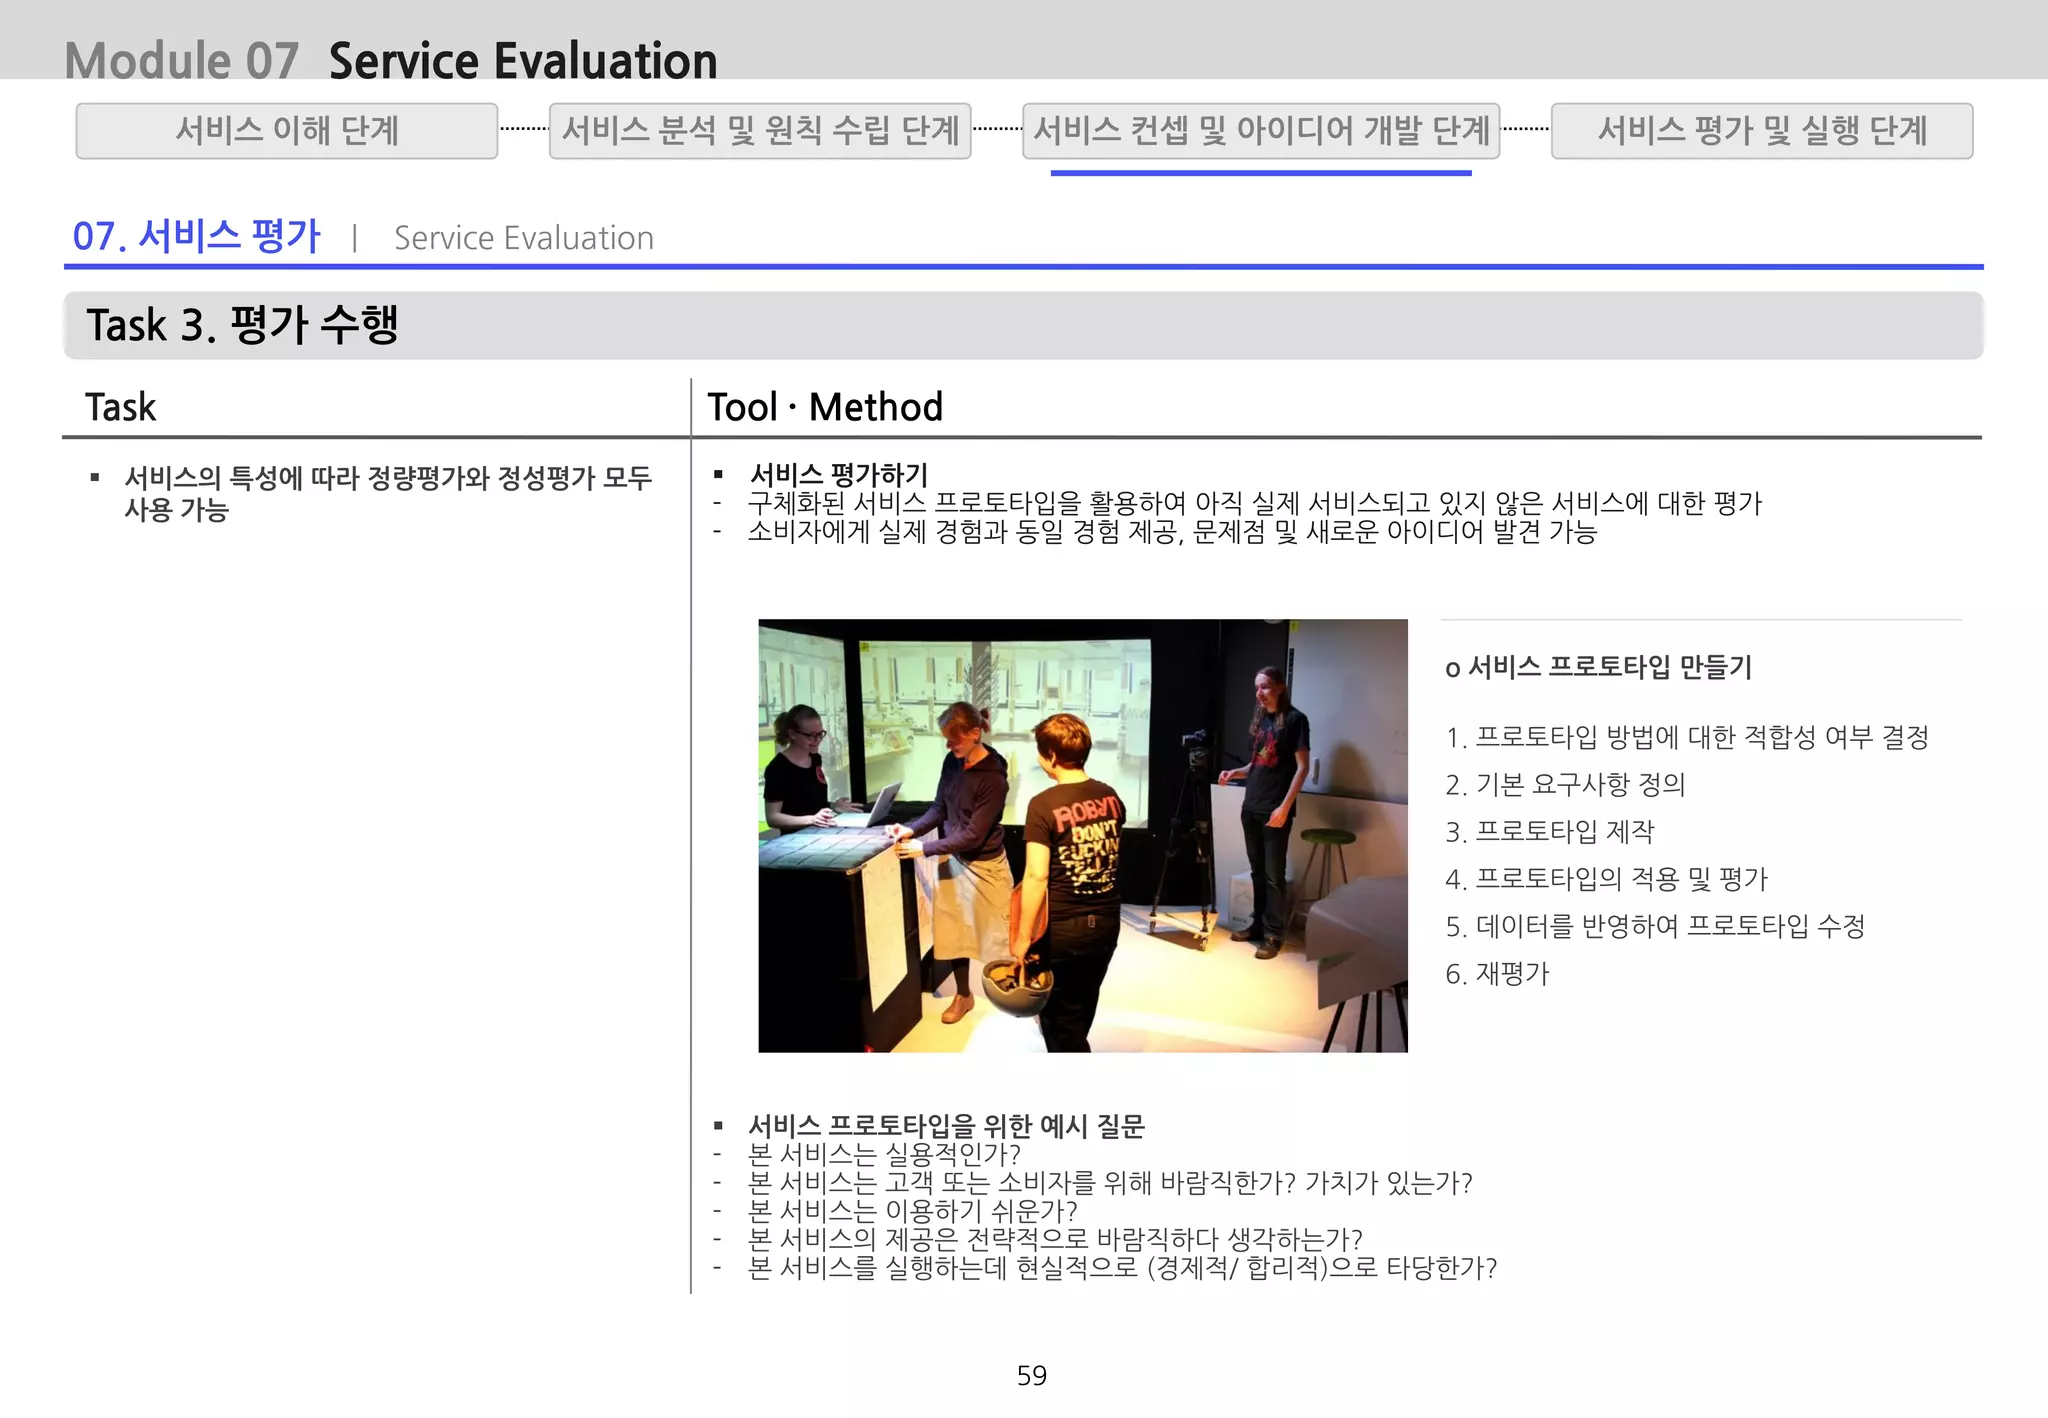Click the Tool · Method column header

825,407
